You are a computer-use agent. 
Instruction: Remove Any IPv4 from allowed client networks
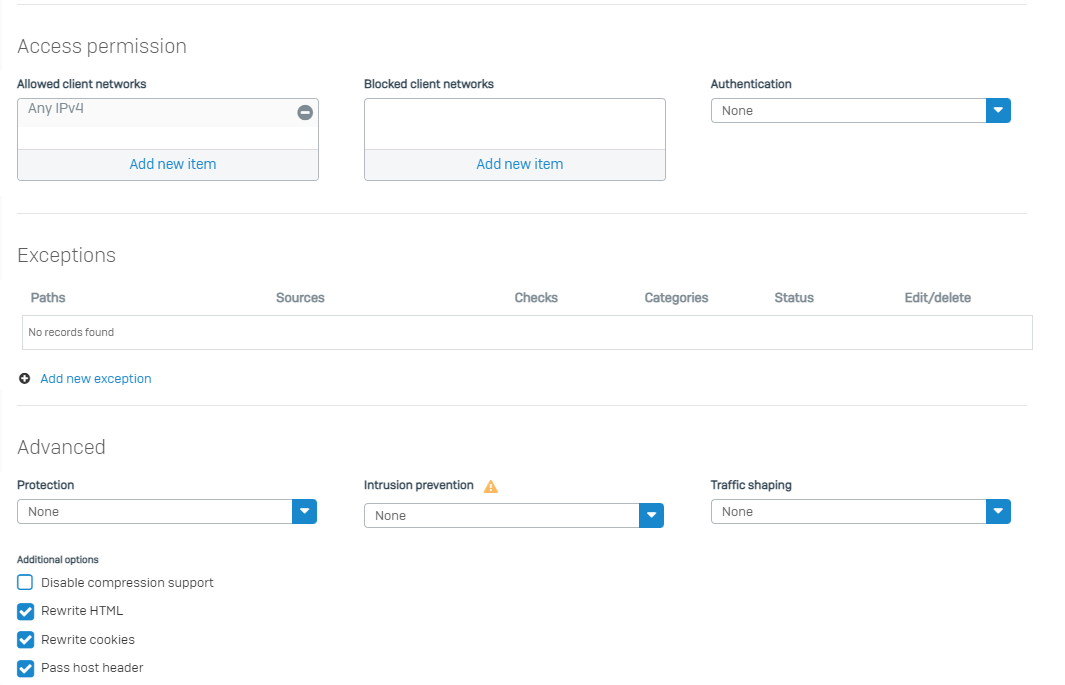[x=305, y=113]
